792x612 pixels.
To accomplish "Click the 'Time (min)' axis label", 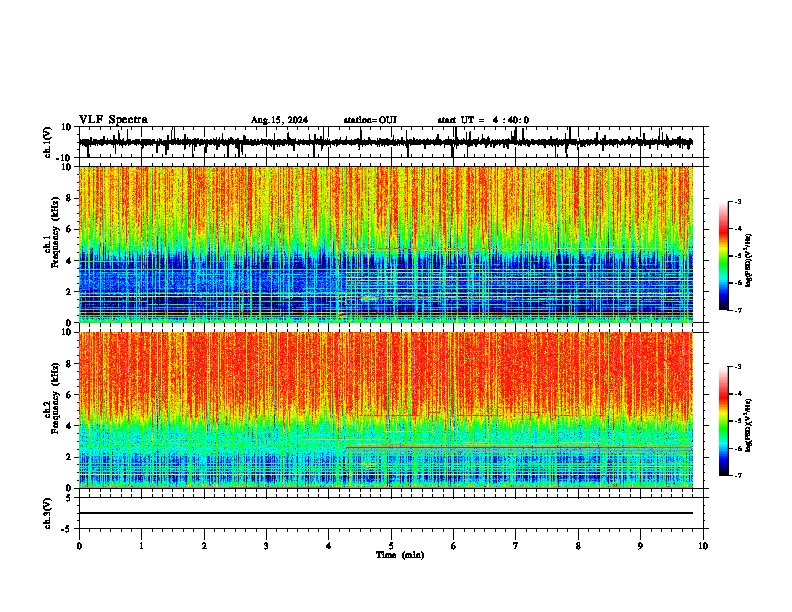I will pyautogui.click(x=400, y=555).
